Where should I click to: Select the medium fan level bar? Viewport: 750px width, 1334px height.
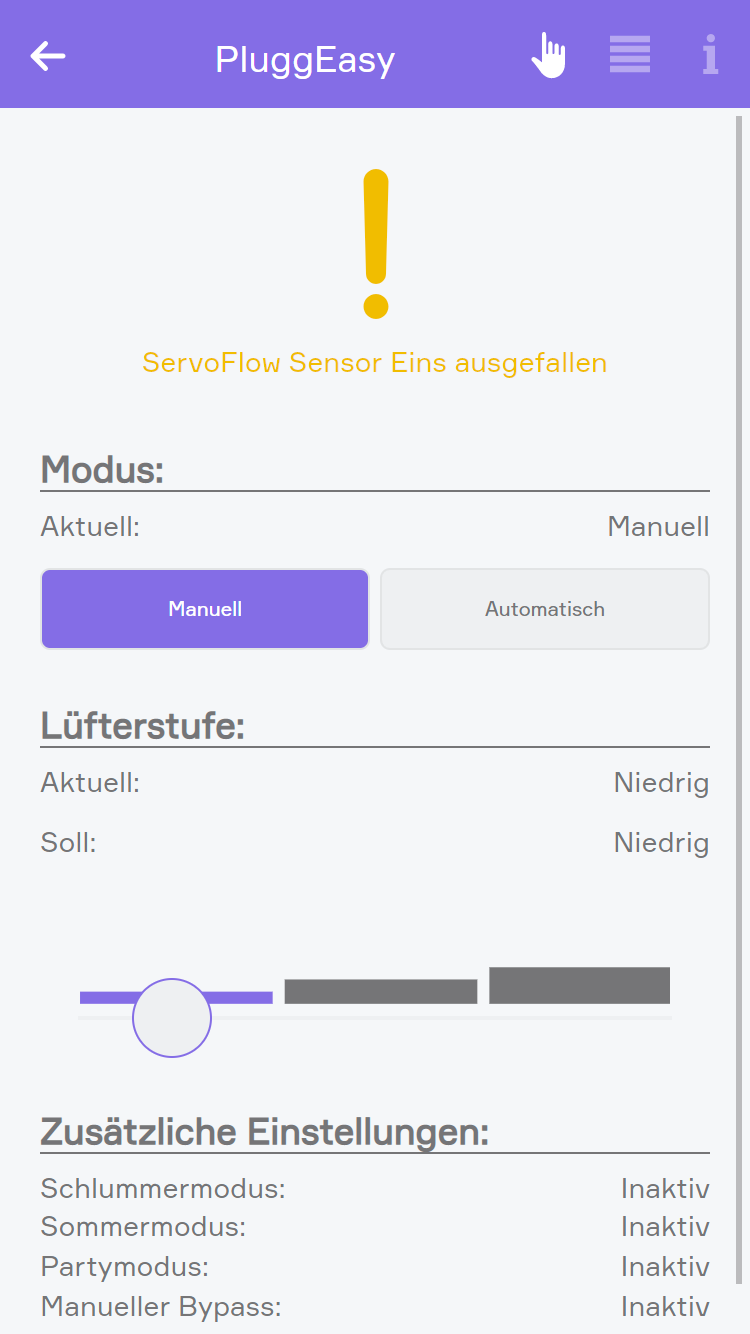pyautogui.click(x=380, y=991)
